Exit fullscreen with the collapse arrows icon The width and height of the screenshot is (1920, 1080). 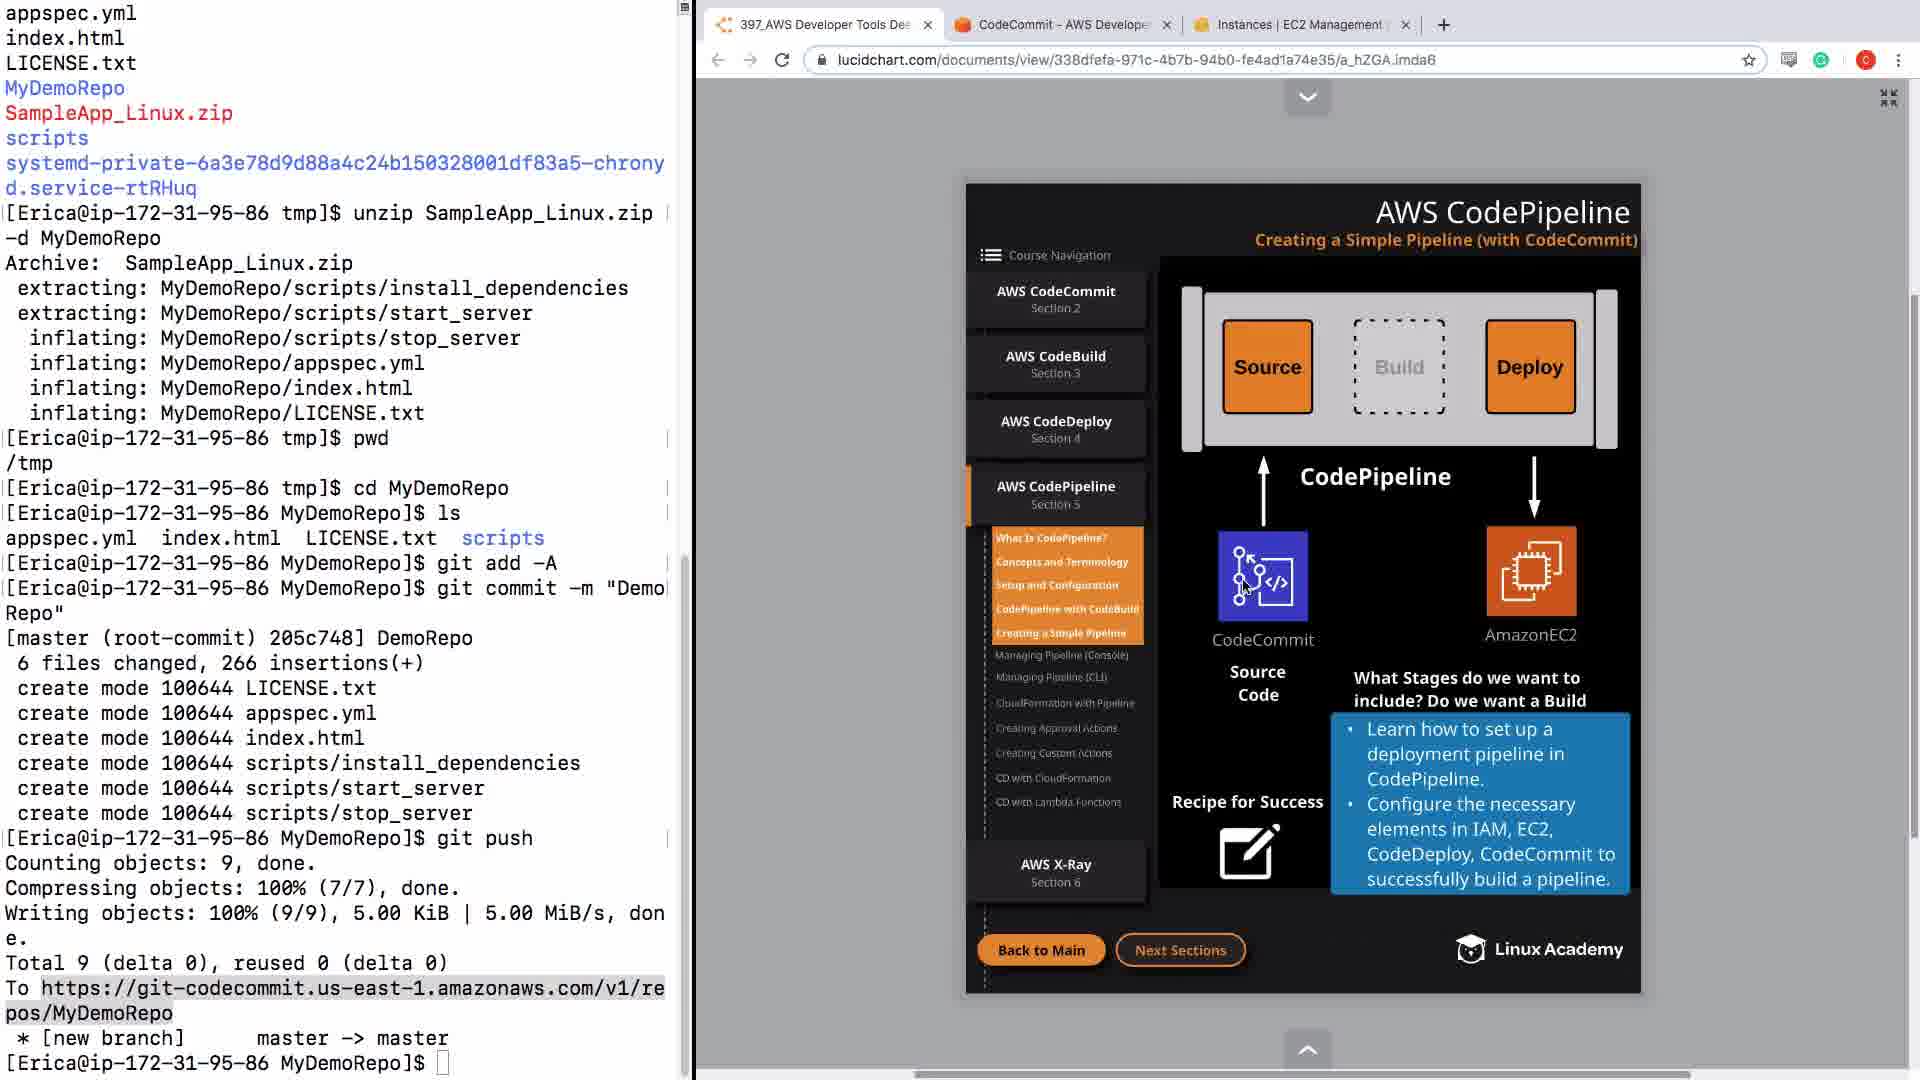[1888, 98]
